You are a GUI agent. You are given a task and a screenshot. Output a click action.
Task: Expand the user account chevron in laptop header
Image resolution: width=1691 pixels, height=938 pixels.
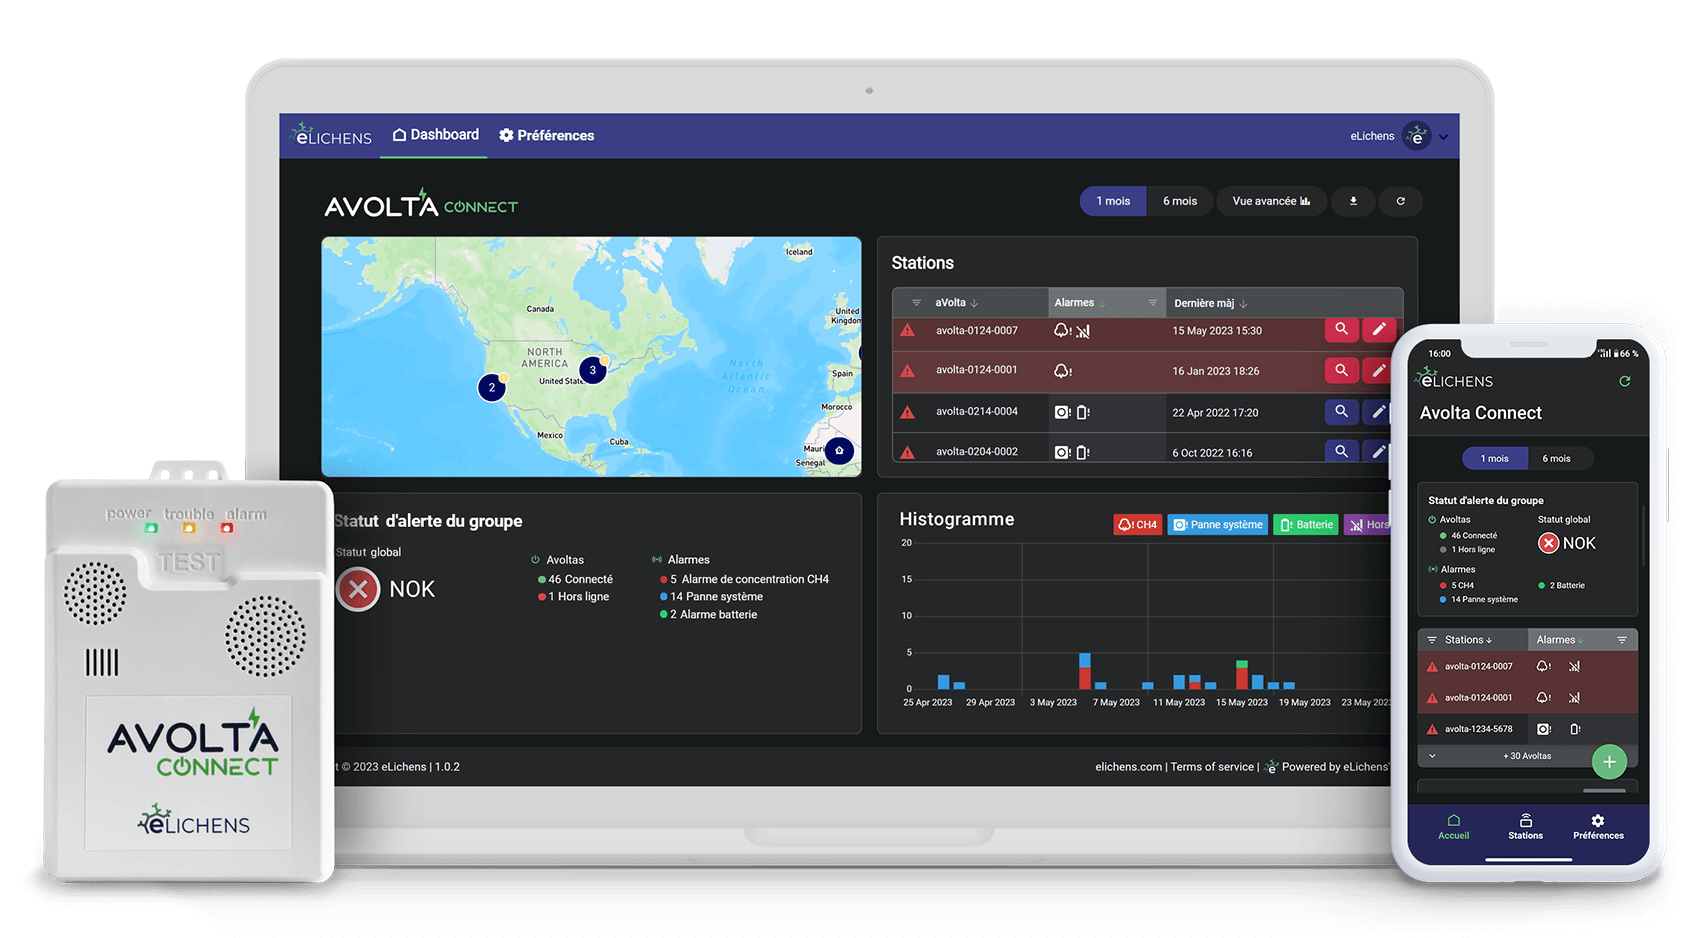[x=1443, y=137]
